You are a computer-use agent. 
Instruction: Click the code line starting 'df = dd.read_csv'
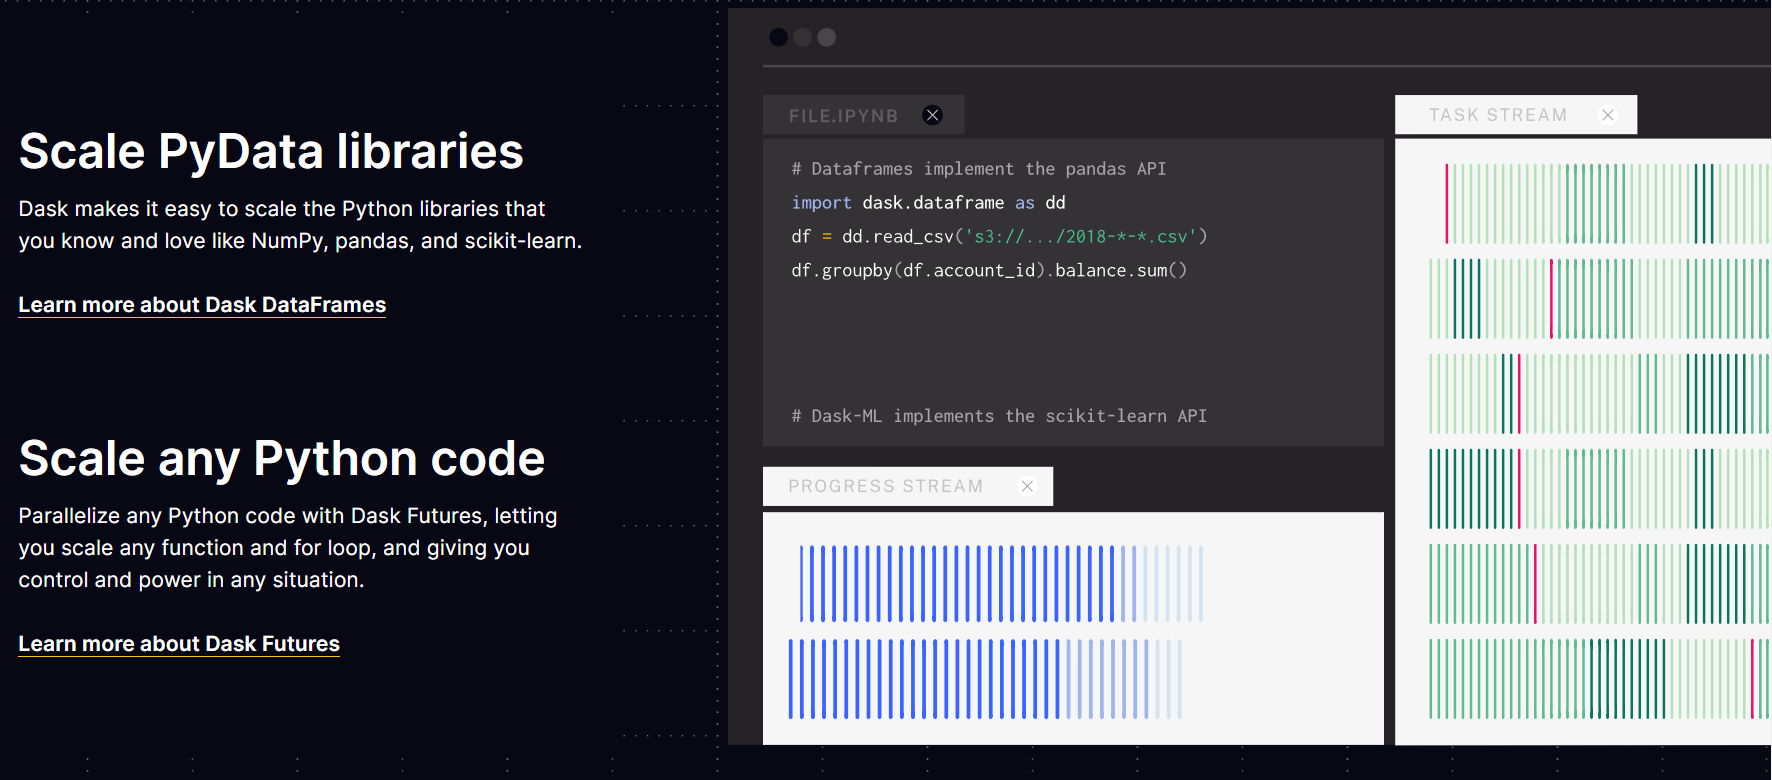pyautogui.click(x=999, y=237)
